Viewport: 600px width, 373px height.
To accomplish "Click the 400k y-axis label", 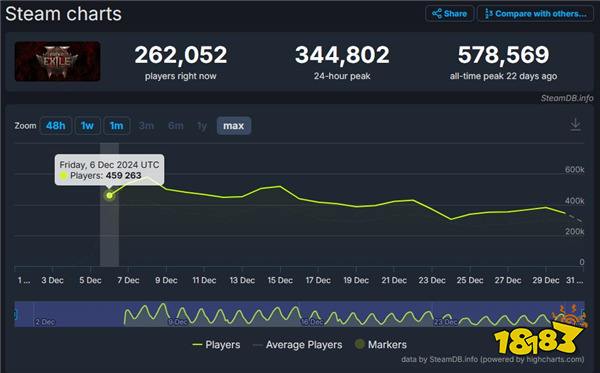I will point(575,200).
